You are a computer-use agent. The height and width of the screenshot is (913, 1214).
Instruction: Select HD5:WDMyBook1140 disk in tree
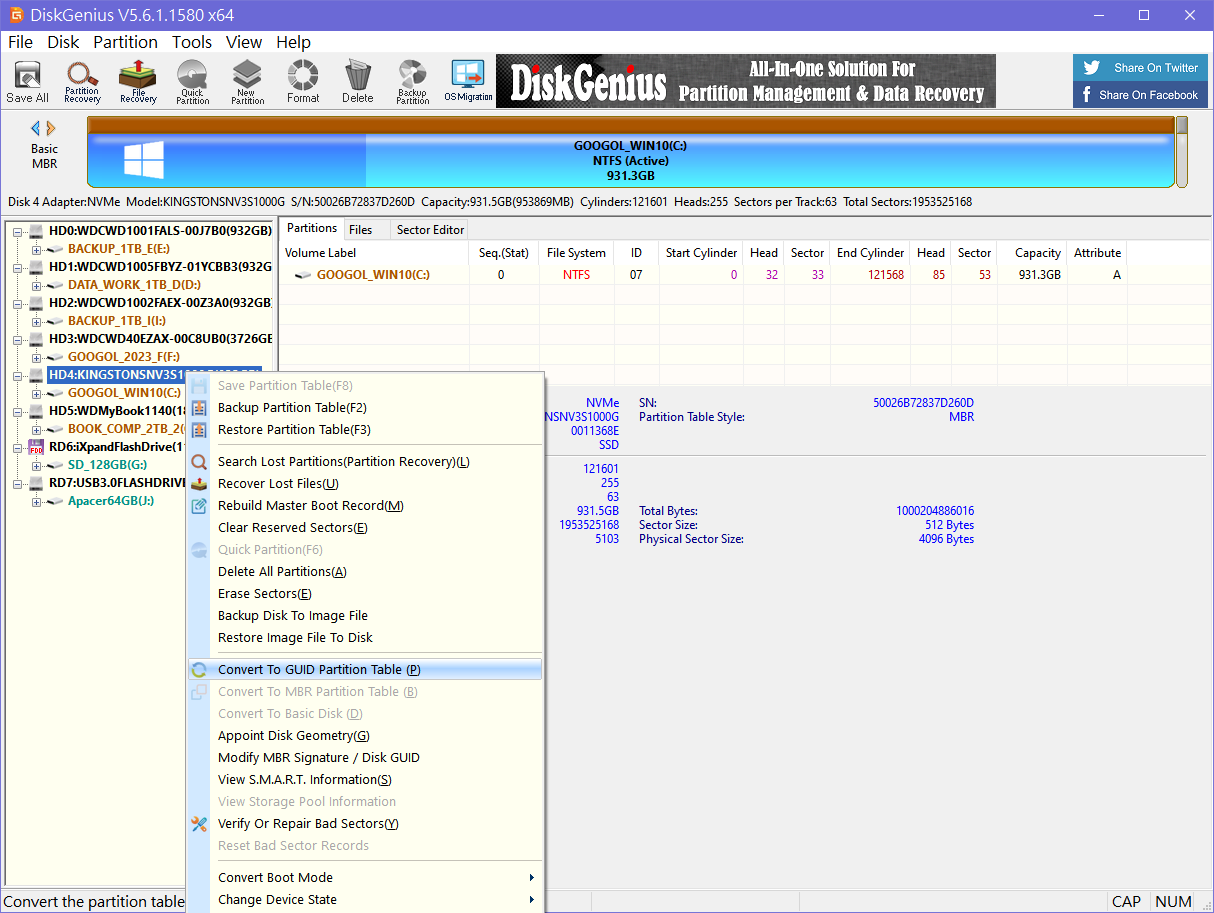(x=119, y=411)
